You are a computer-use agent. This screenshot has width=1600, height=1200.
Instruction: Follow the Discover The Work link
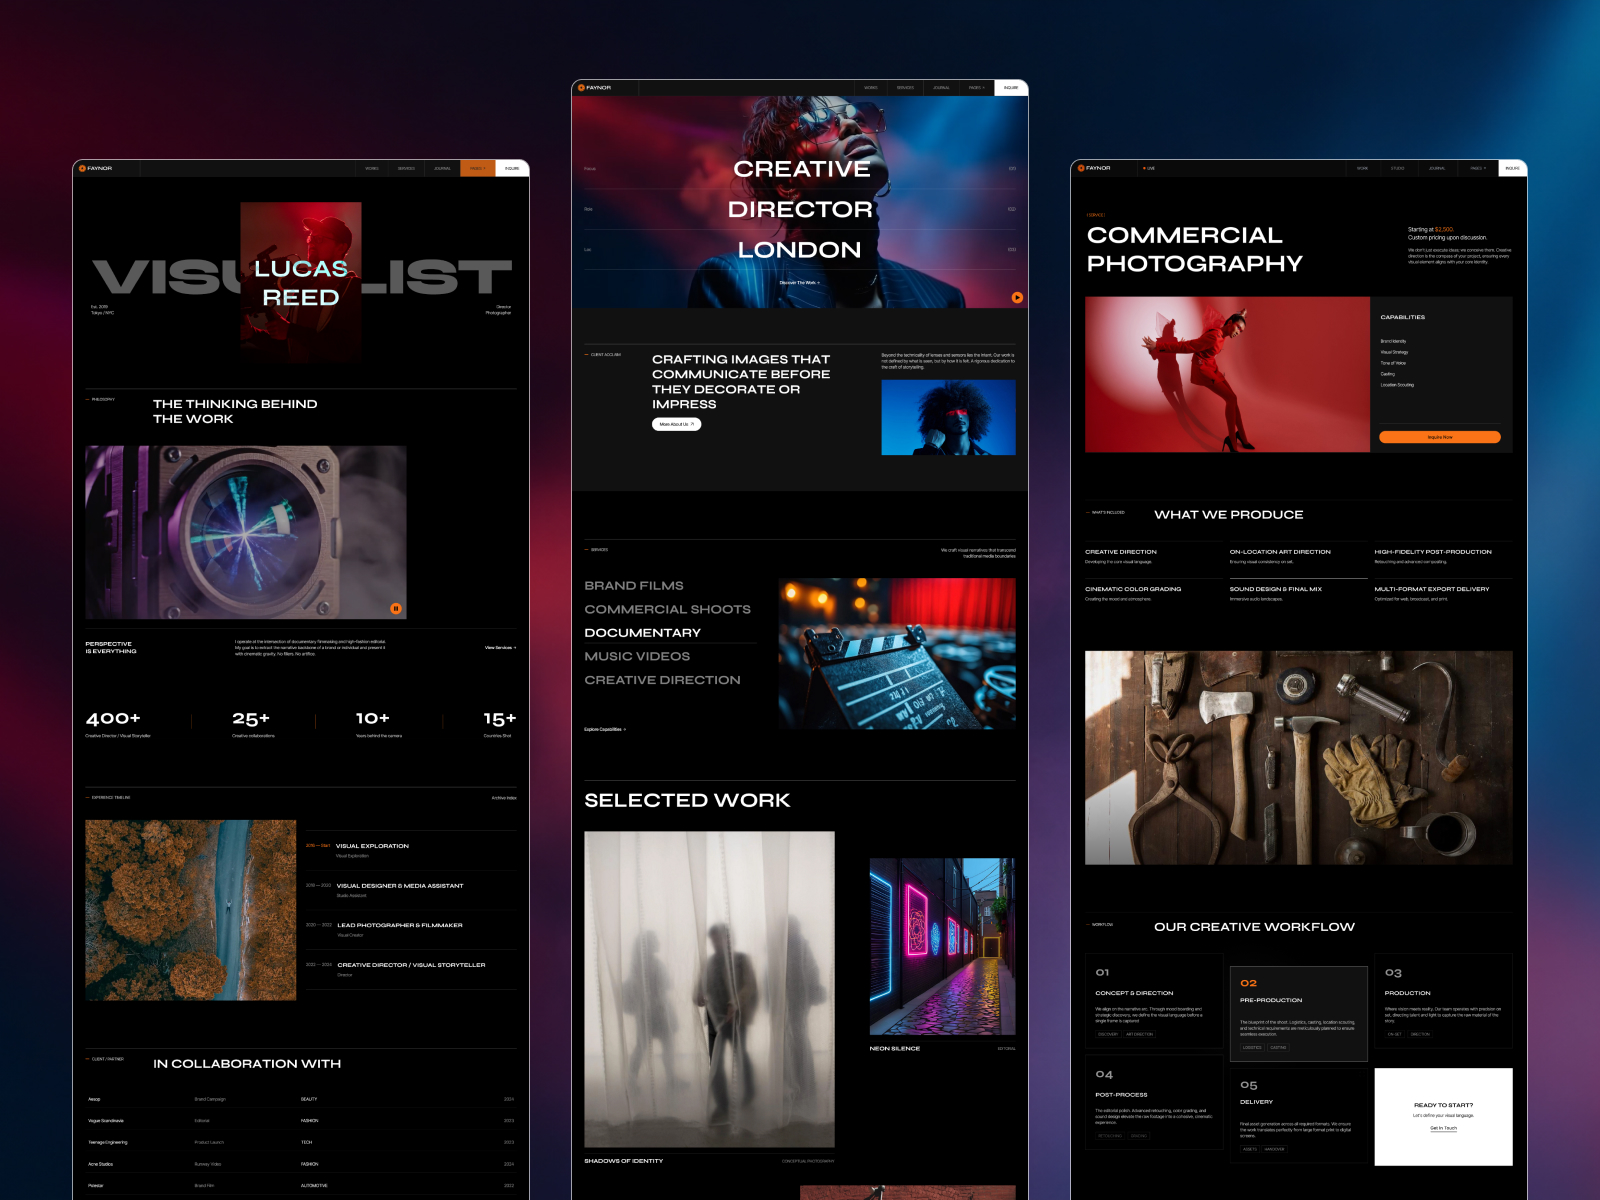(x=800, y=283)
